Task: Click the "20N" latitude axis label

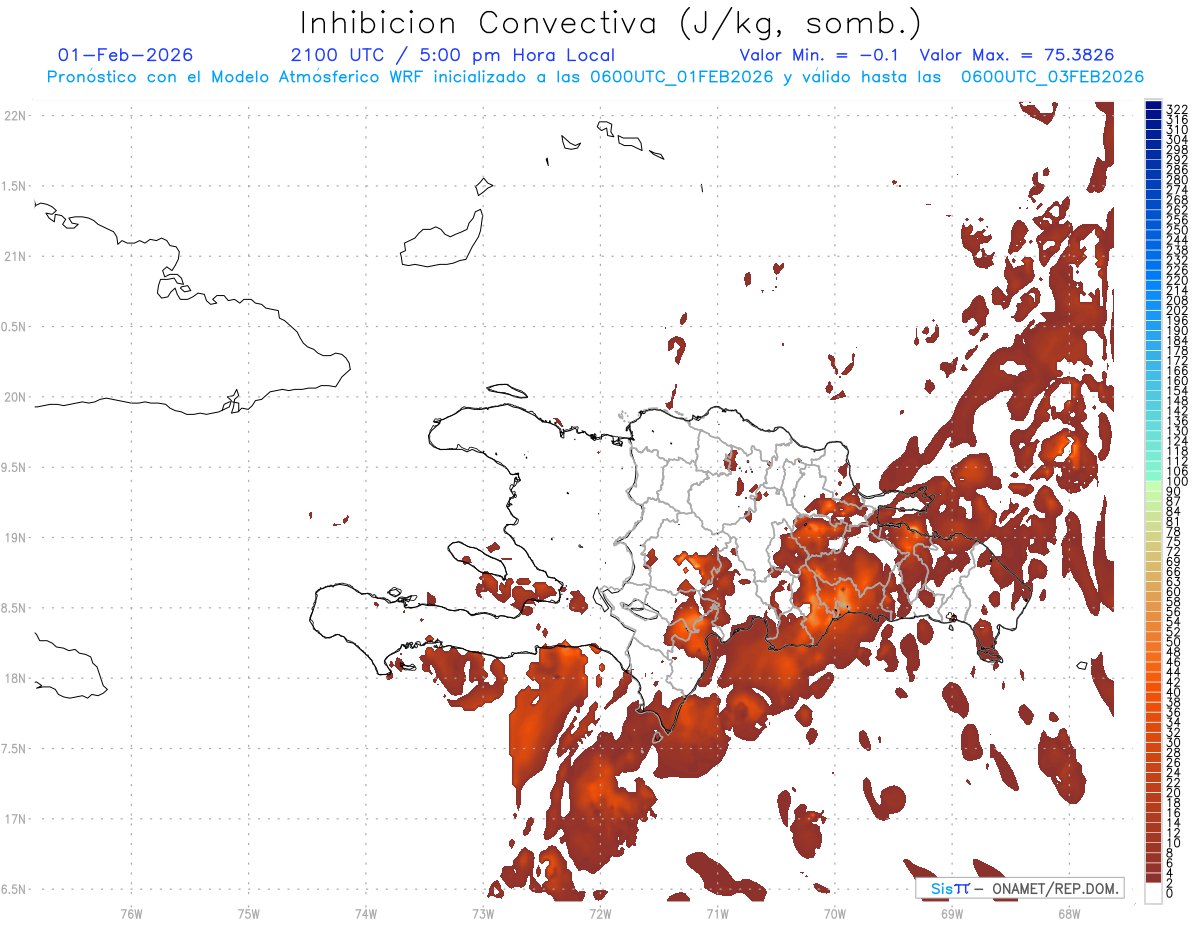Action: pos(15,397)
